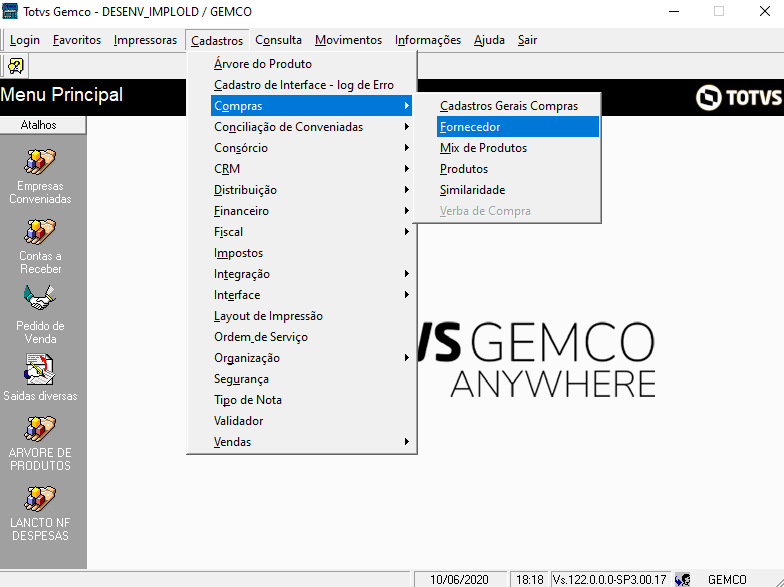
Task: Click the date 10/06/2020 in status bar
Action: 460,580
